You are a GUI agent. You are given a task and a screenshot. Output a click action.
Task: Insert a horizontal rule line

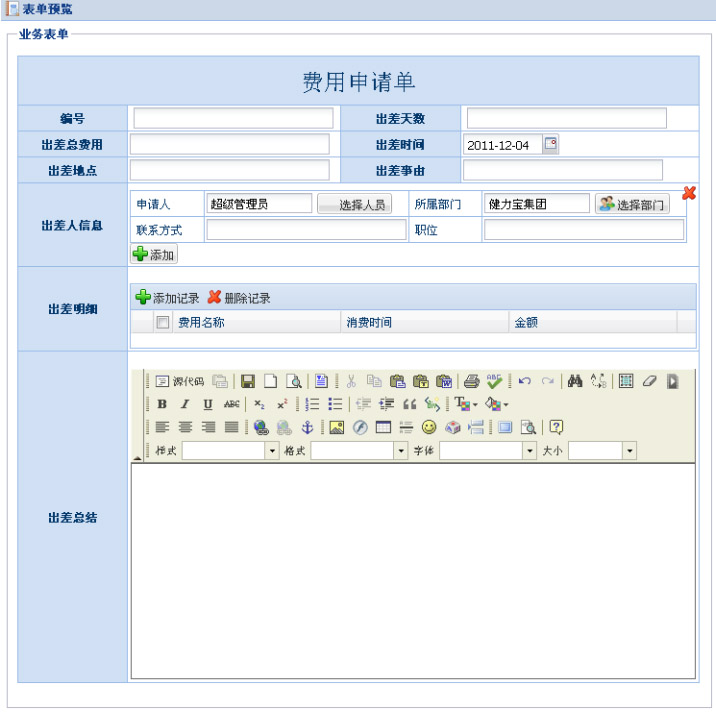[x=406, y=428]
